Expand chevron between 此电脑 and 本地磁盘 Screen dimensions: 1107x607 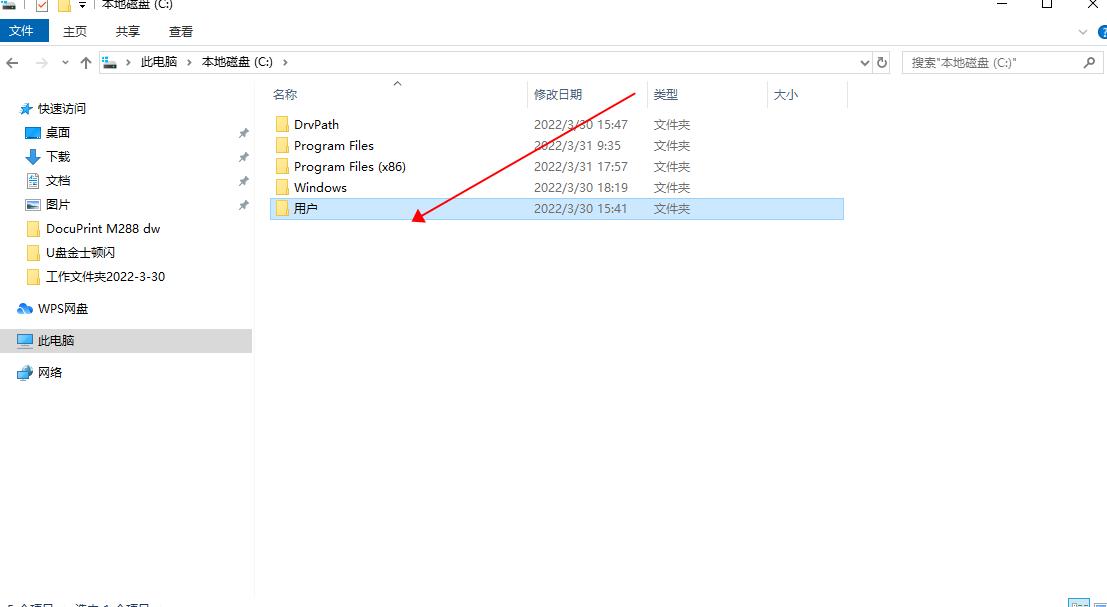pos(189,62)
